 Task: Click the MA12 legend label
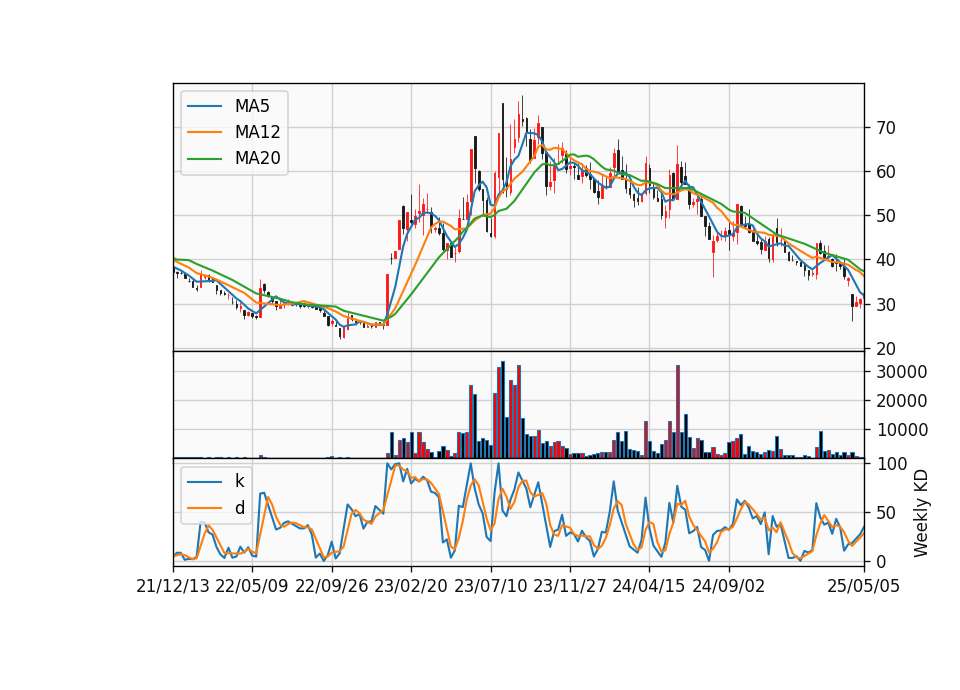[x=257, y=132]
